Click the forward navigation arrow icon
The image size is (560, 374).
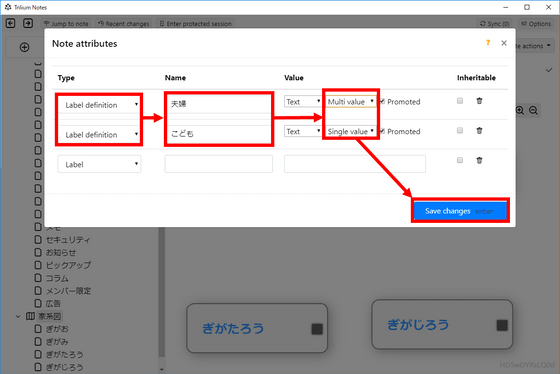coord(28,24)
